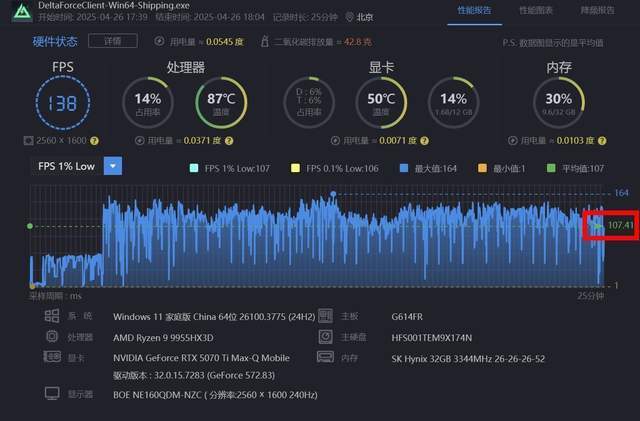The image size is (640, 421).
Task: Toggle the 最大值 legend series
Action: (429, 168)
